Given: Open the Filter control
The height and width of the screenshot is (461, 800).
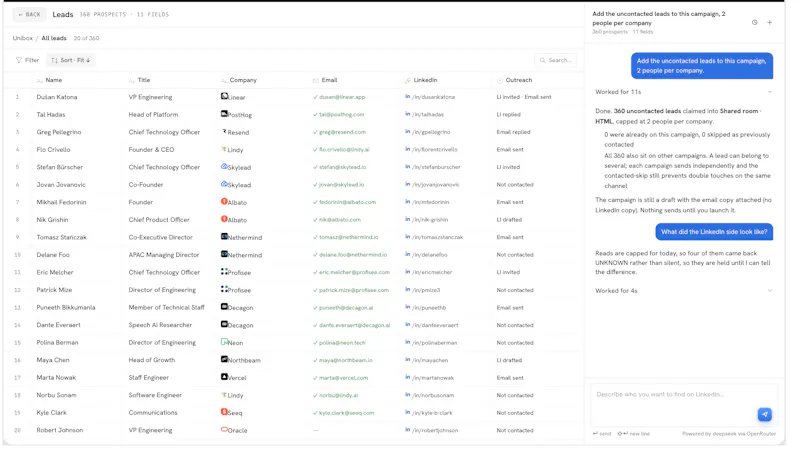Looking at the screenshot, I should [x=28, y=60].
